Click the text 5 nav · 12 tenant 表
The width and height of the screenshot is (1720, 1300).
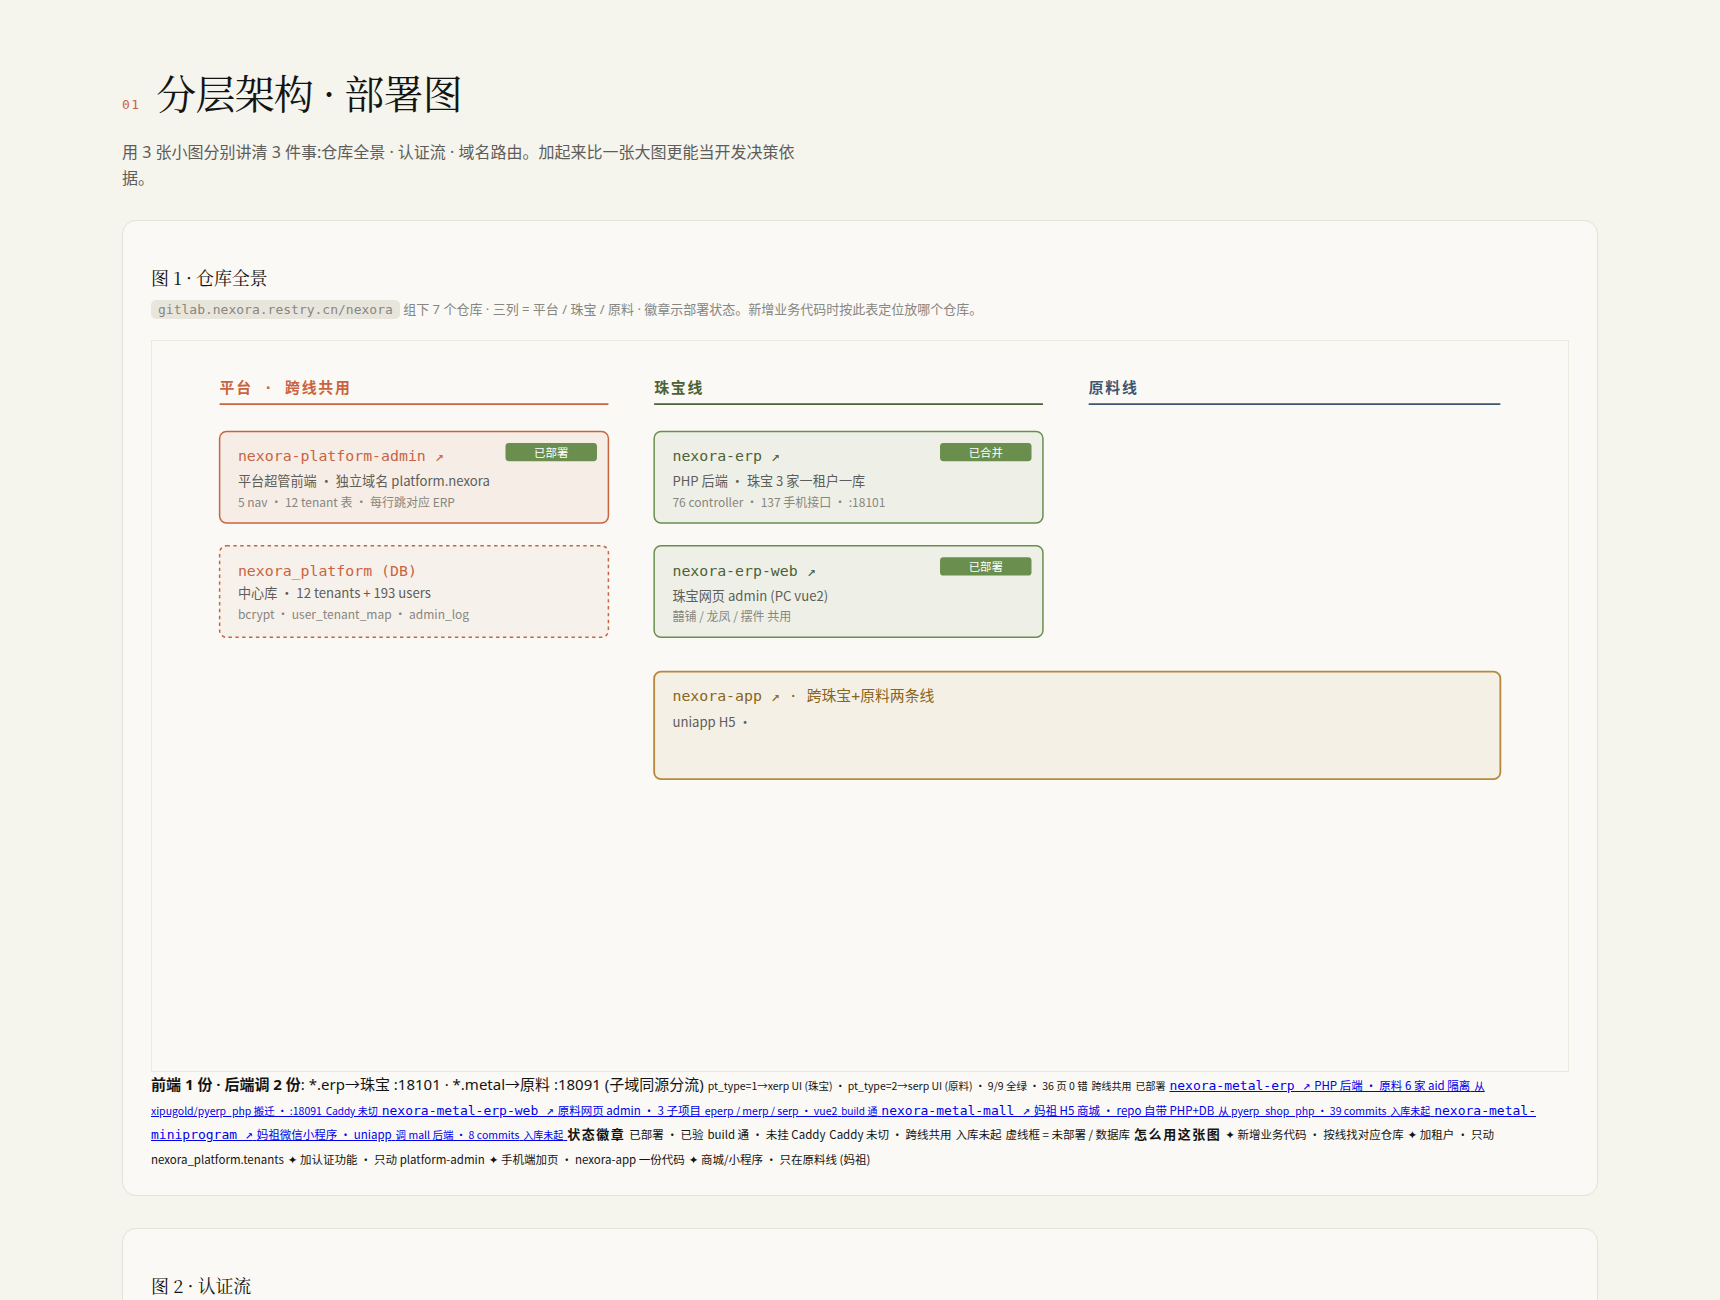tap(295, 503)
